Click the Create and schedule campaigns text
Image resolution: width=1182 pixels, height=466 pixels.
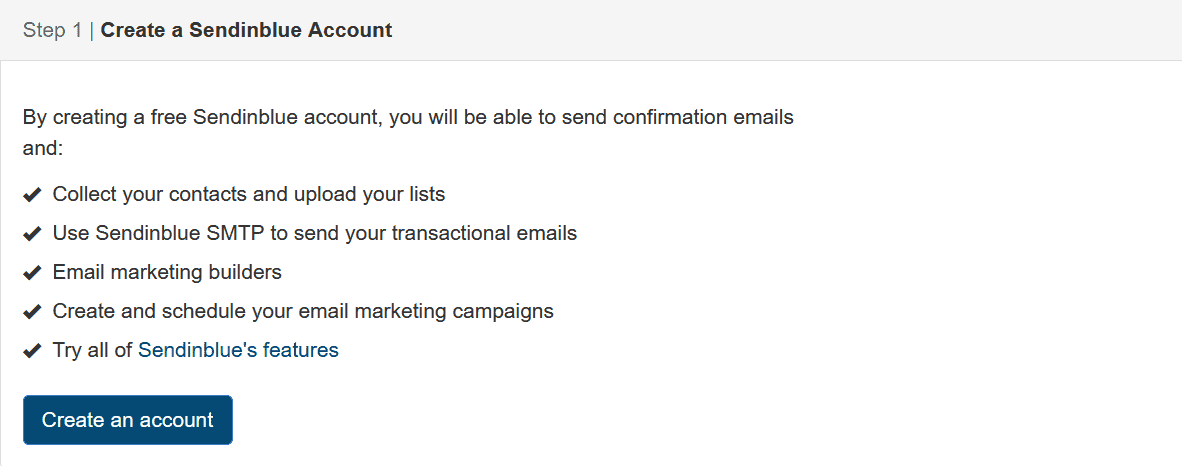pyautogui.click(x=303, y=311)
